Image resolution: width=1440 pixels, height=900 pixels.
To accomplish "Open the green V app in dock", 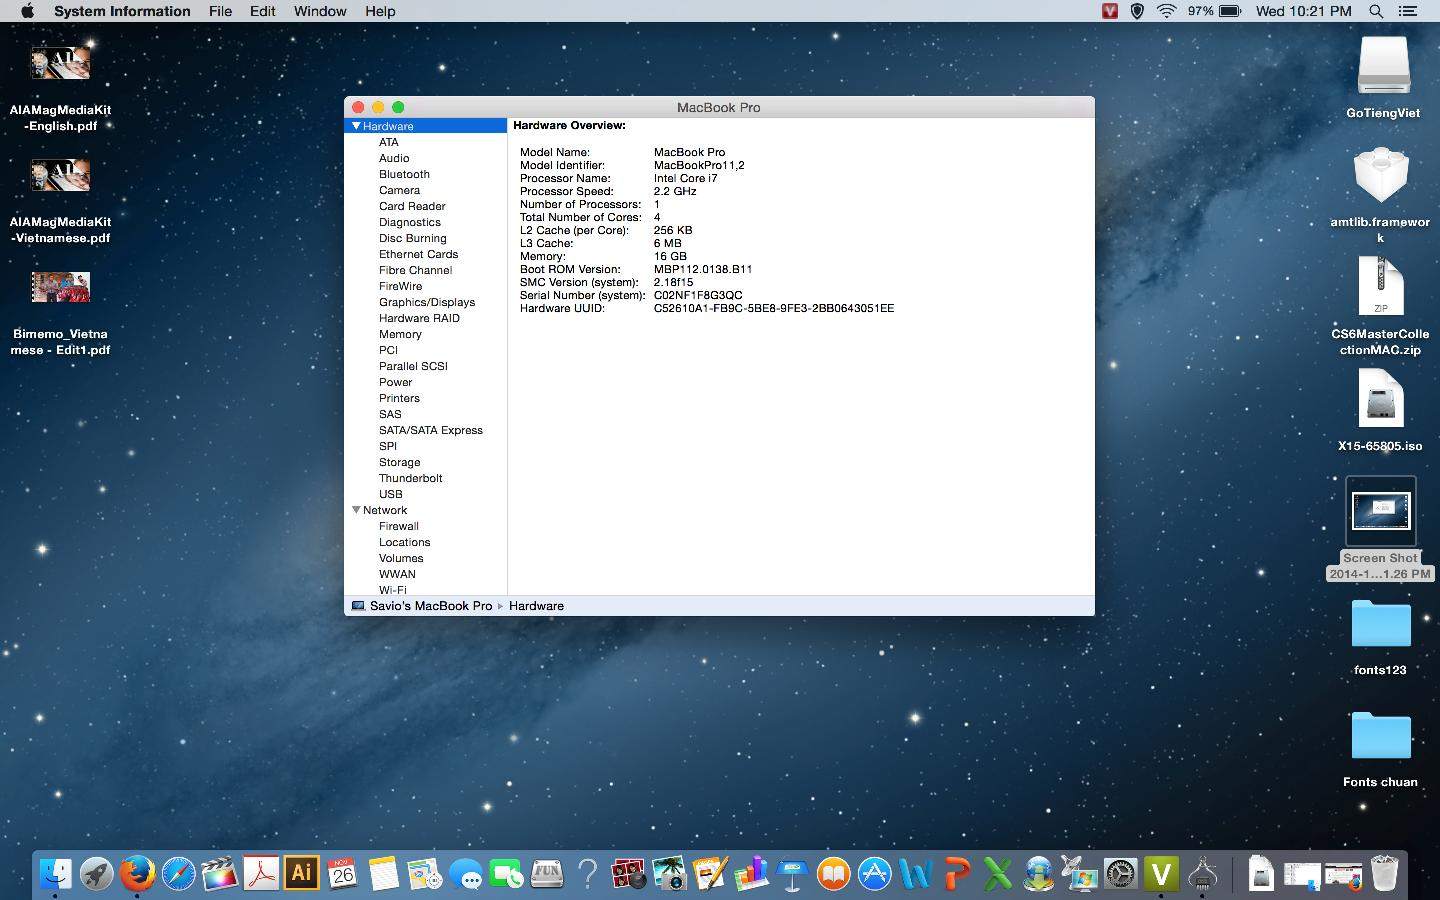I will [1162, 874].
